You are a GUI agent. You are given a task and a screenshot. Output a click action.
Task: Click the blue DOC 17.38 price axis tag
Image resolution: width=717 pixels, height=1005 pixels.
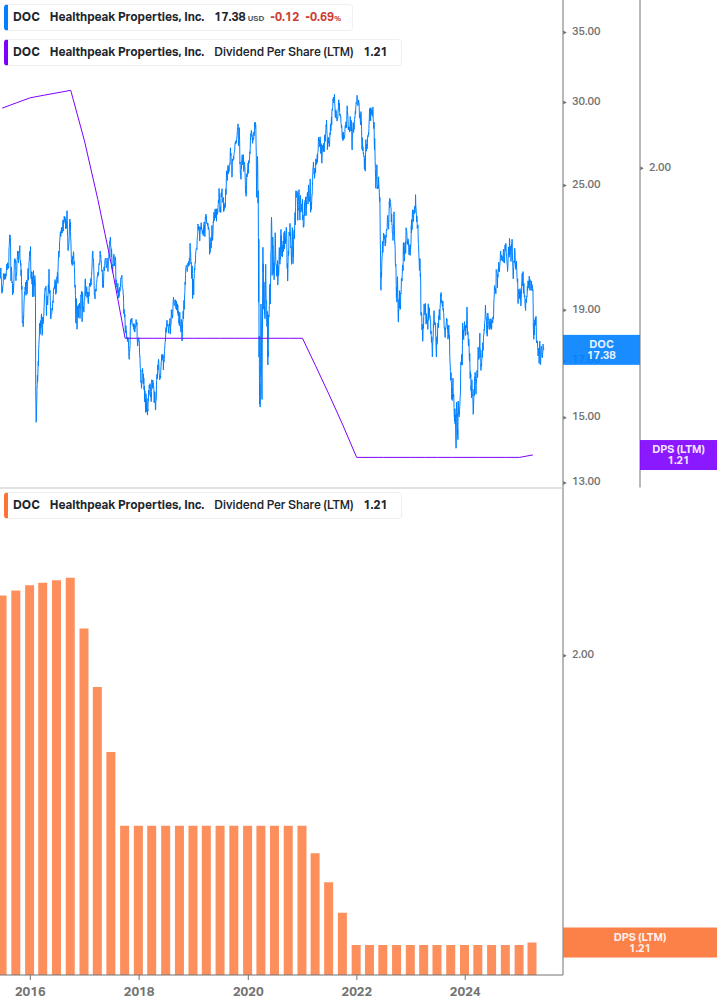tap(601, 350)
